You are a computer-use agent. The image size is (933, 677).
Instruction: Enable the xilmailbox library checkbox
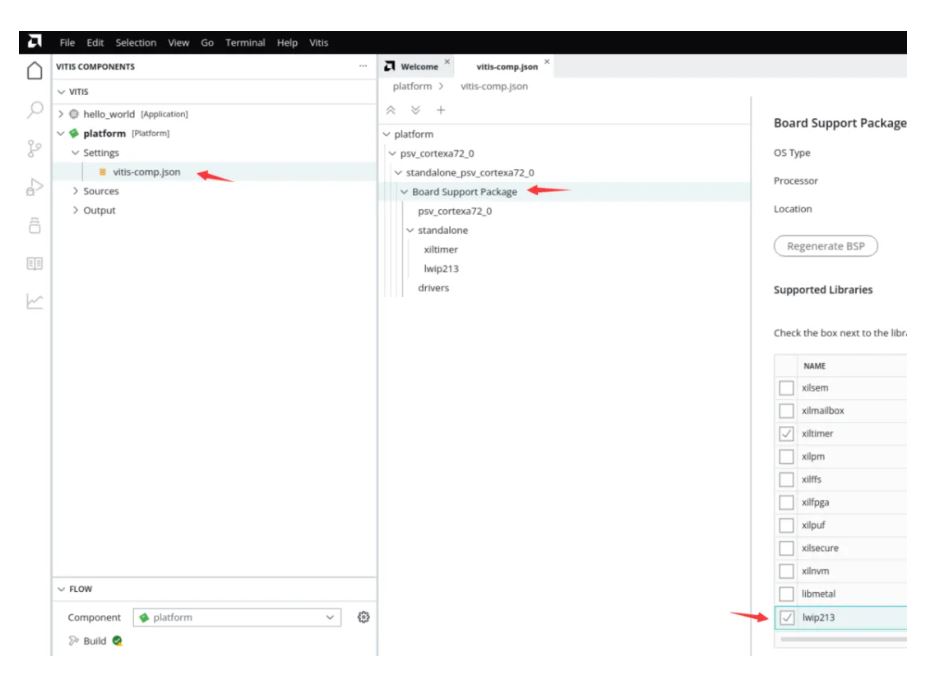click(x=786, y=410)
